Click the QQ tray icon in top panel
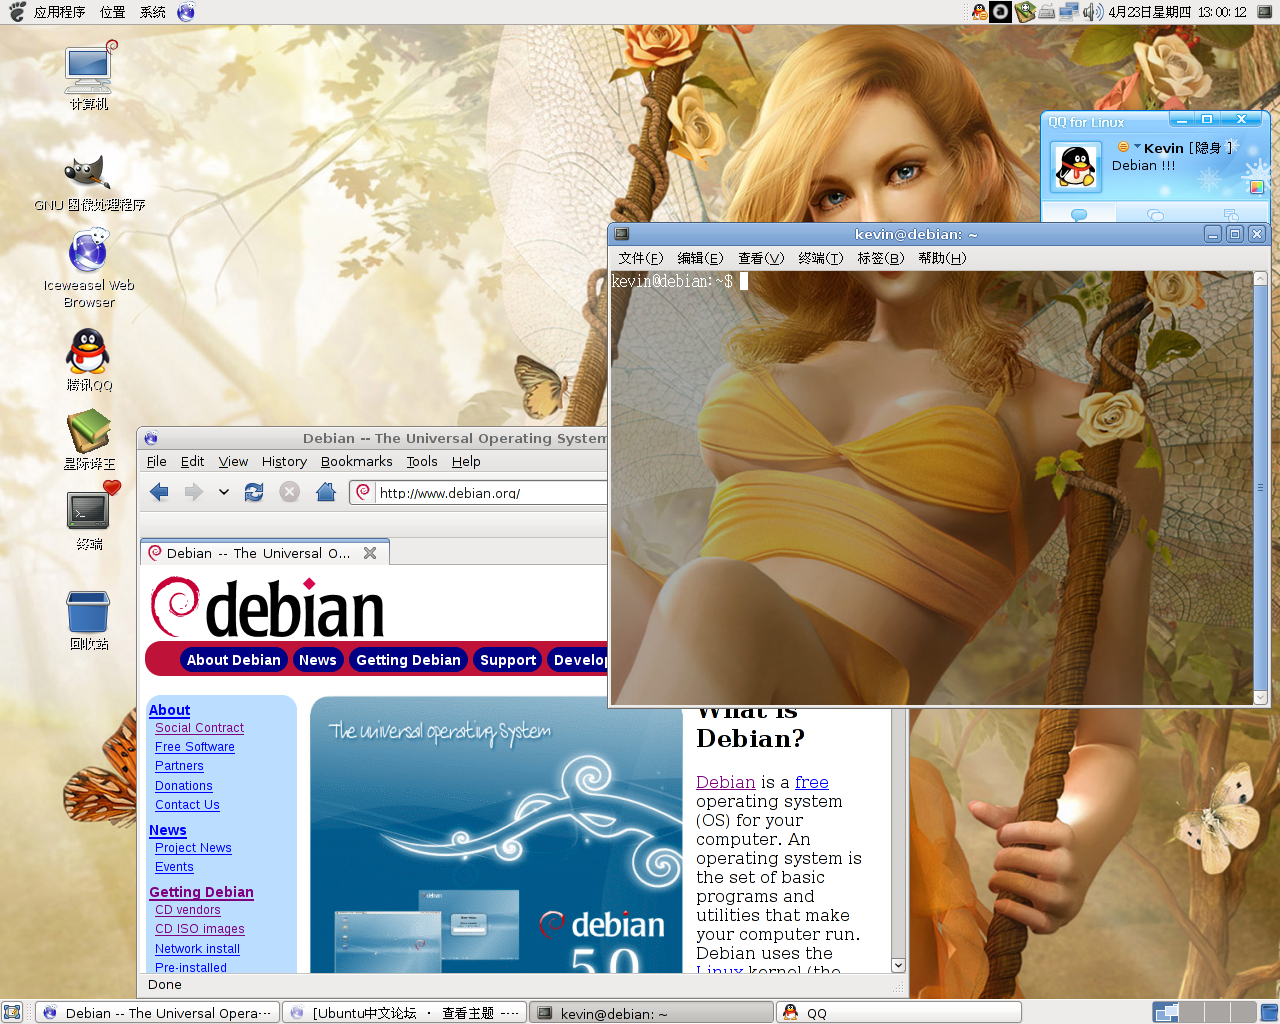Screen dimensions: 1280x1024 pos(979,12)
